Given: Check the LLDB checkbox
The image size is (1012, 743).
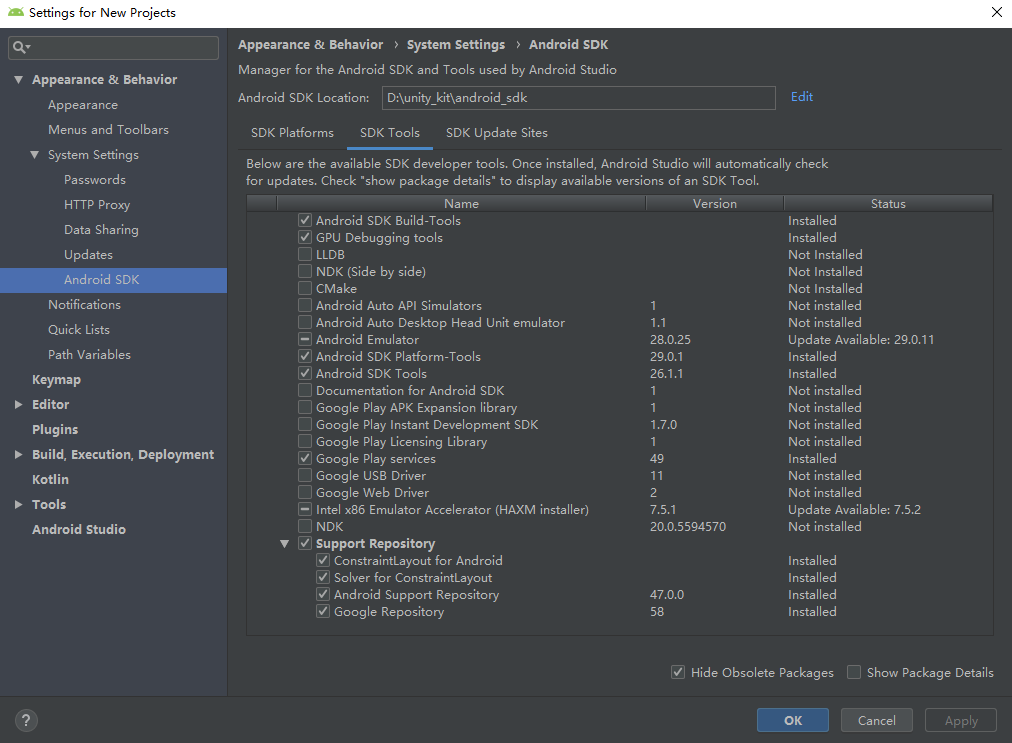Looking at the screenshot, I should click(305, 254).
